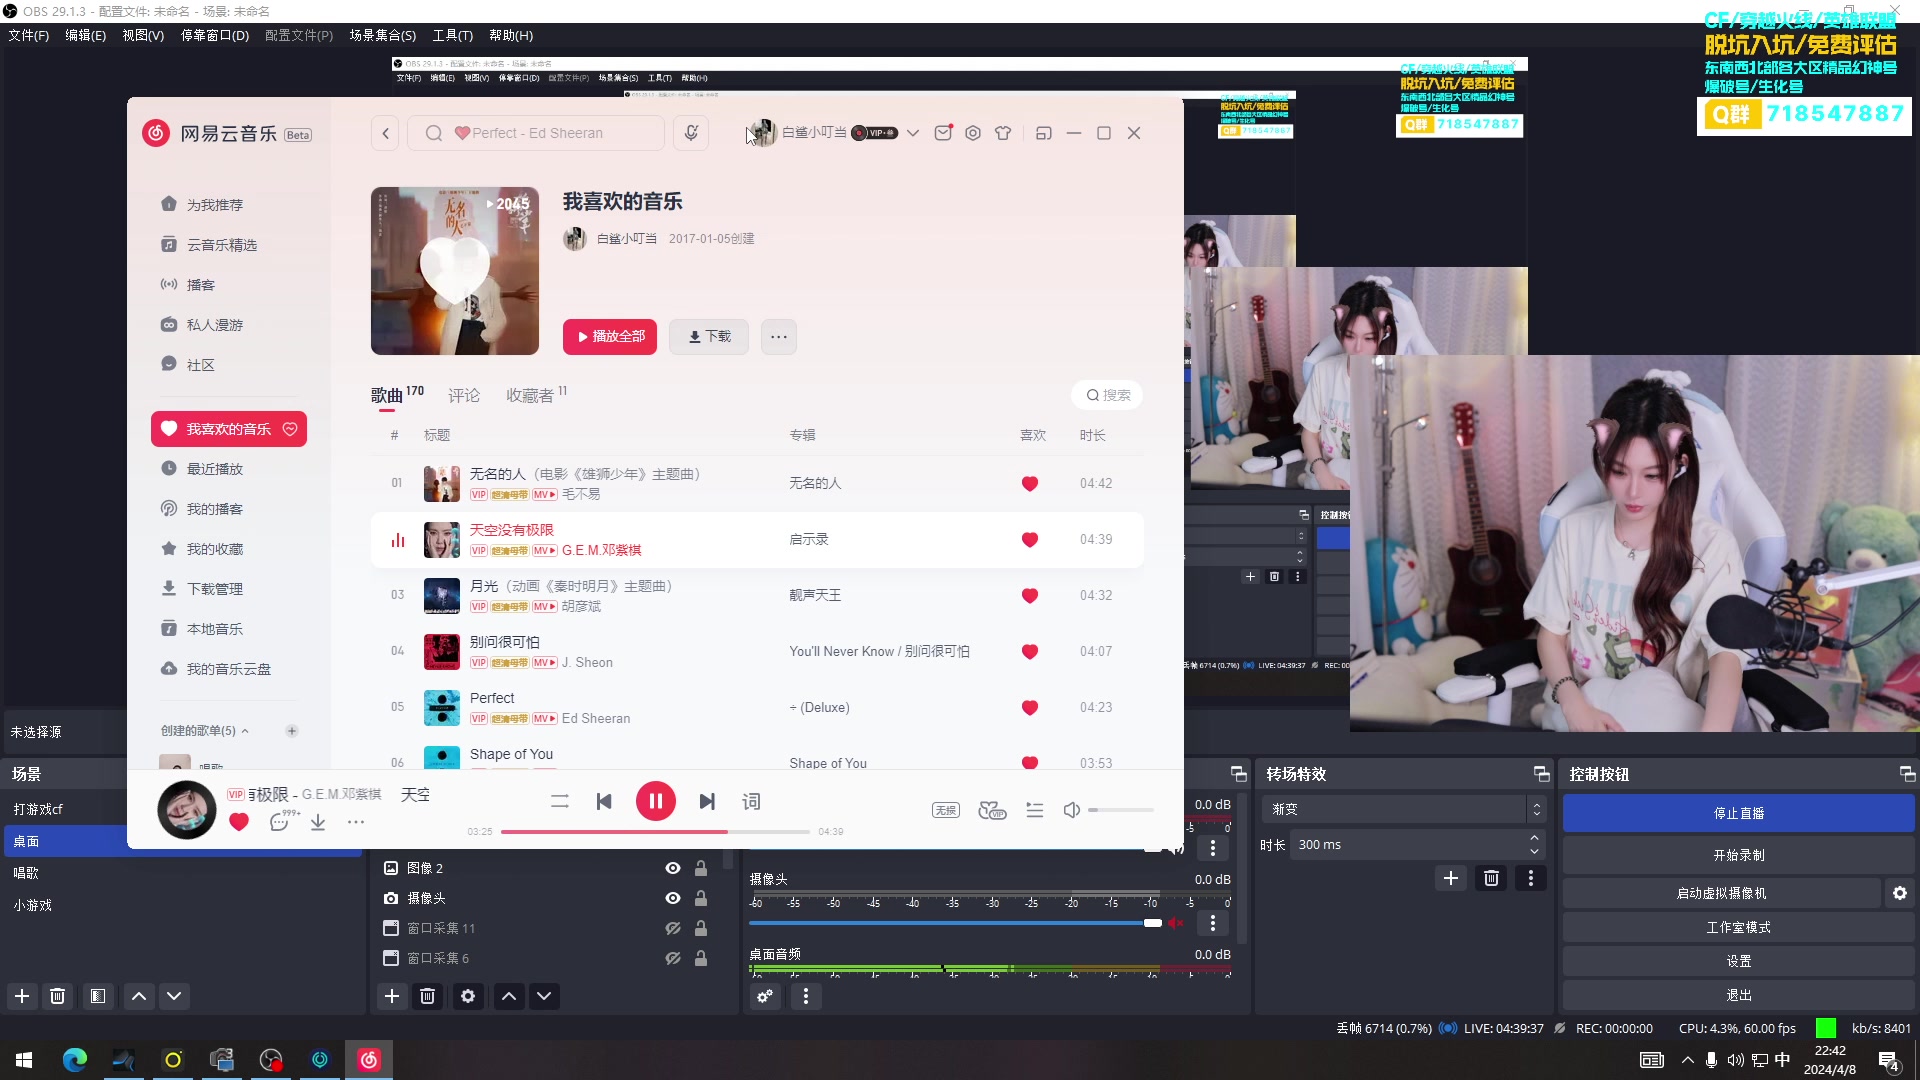Show the 窗口采集 6 source
The height and width of the screenshot is (1080, 1920).
[x=673, y=958]
